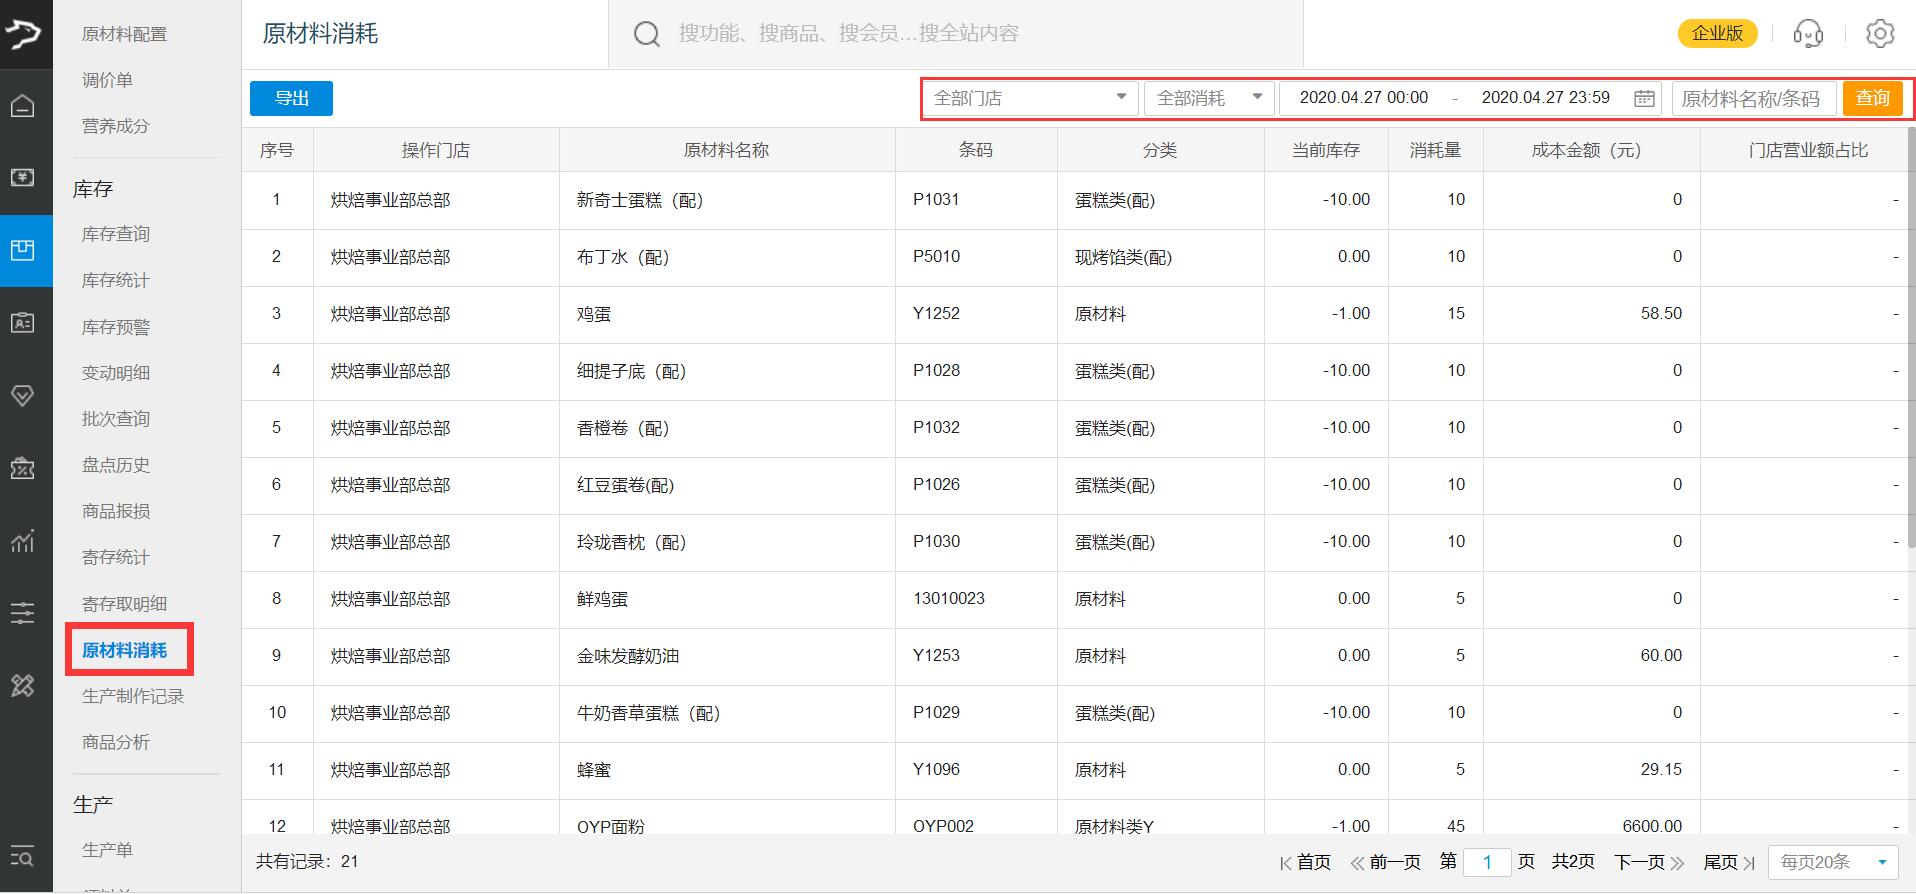Go to next page via 下一页

[1648, 862]
